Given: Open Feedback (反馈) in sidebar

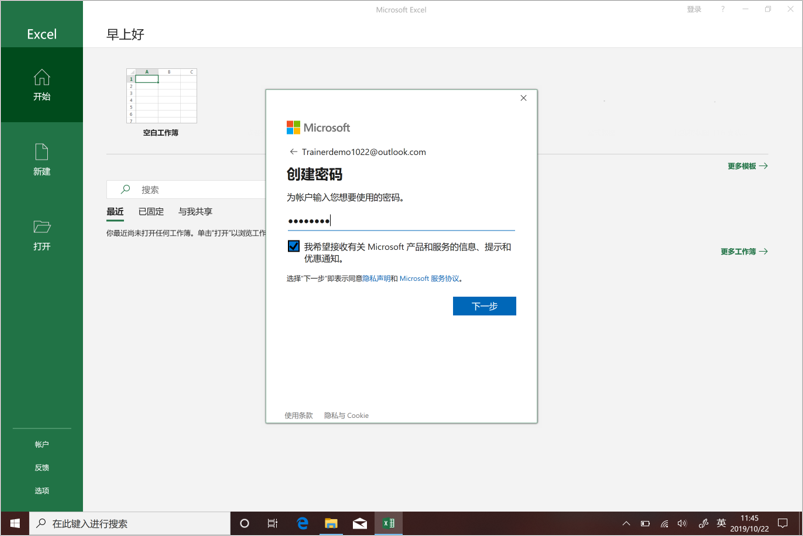Looking at the screenshot, I should tap(41, 467).
